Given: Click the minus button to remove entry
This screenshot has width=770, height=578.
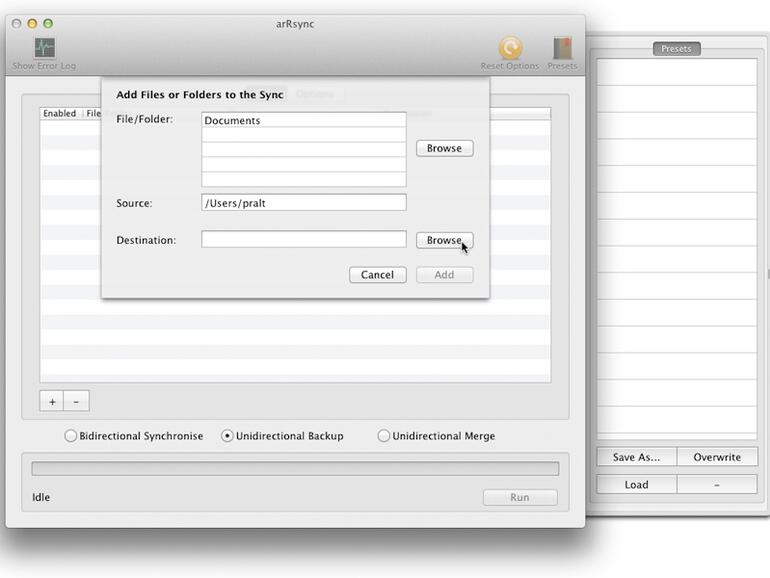Looking at the screenshot, I should click(x=76, y=402).
